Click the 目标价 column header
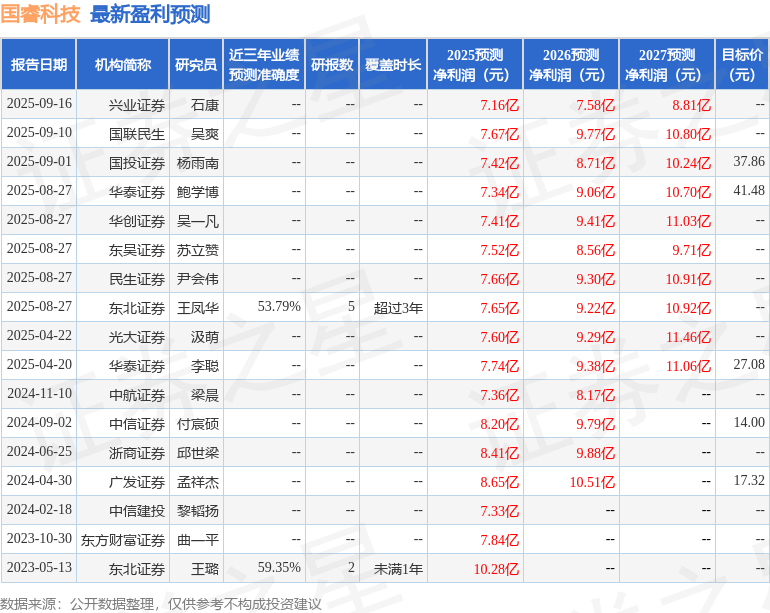The height and width of the screenshot is (613, 770). pos(742,64)
